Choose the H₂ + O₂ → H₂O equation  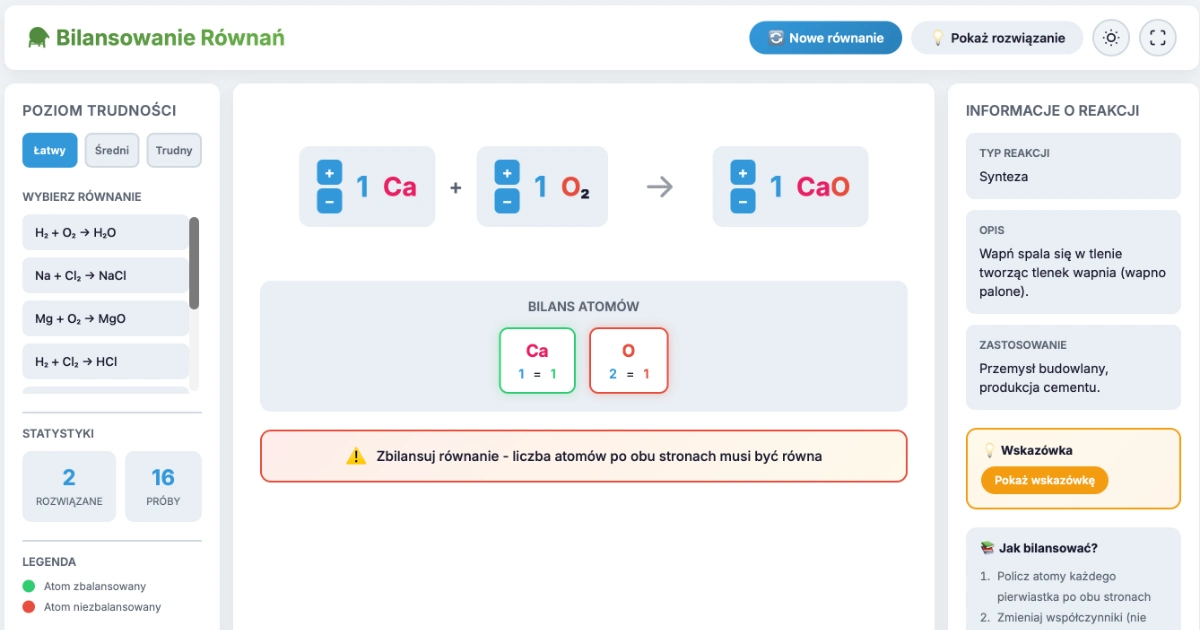click(x=105, y=233)
